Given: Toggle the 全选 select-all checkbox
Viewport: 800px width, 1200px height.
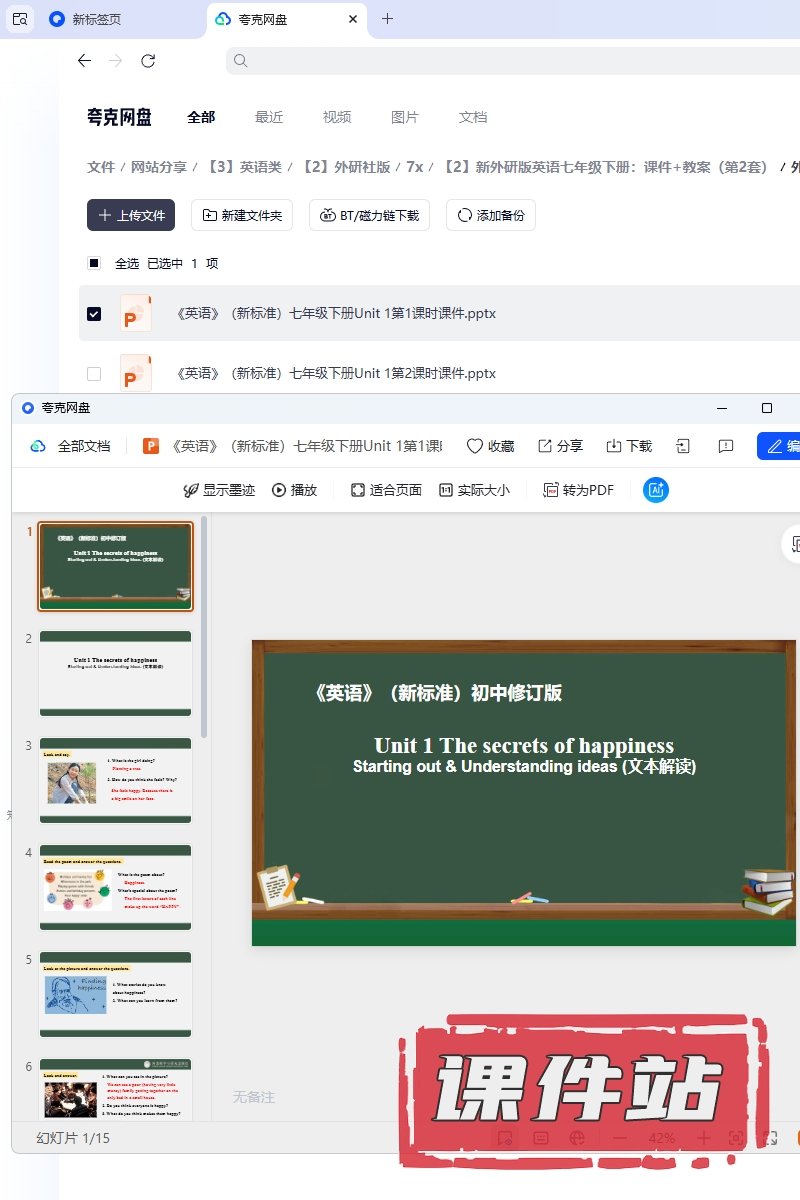Looking at the screenshot, I should tap(94, 264).
